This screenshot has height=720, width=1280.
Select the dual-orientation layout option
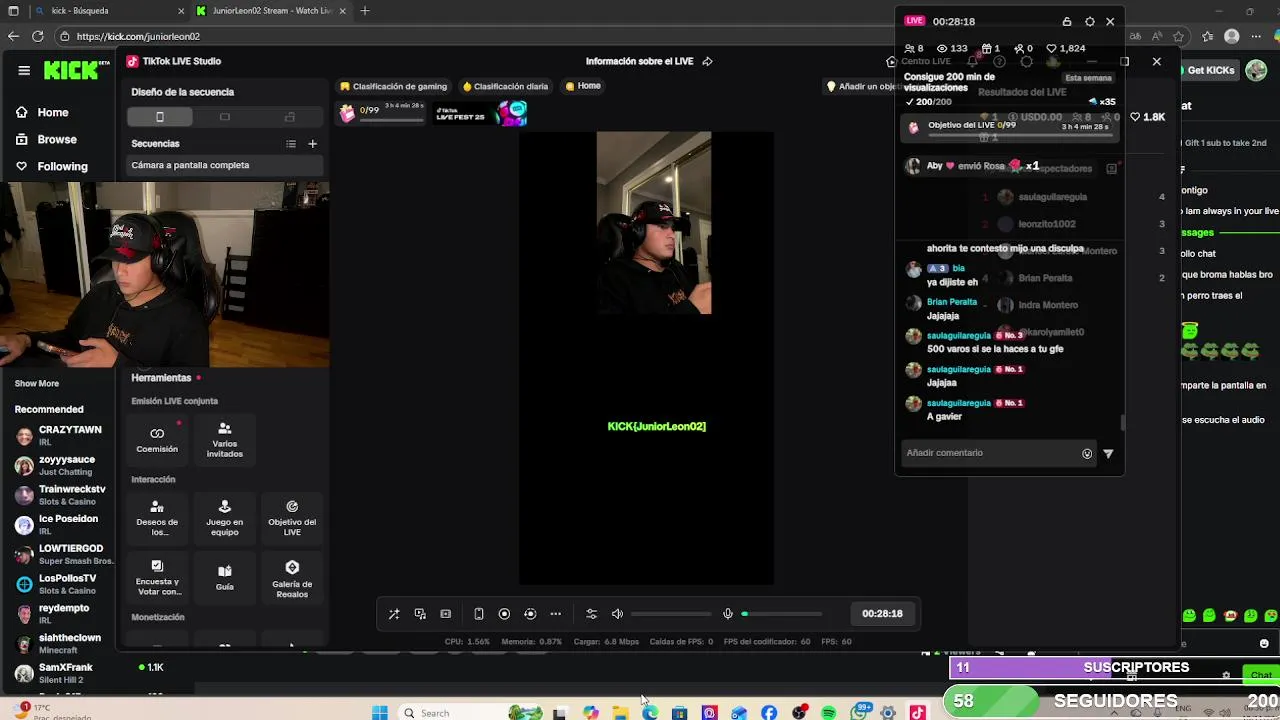(x=290, y=117)
